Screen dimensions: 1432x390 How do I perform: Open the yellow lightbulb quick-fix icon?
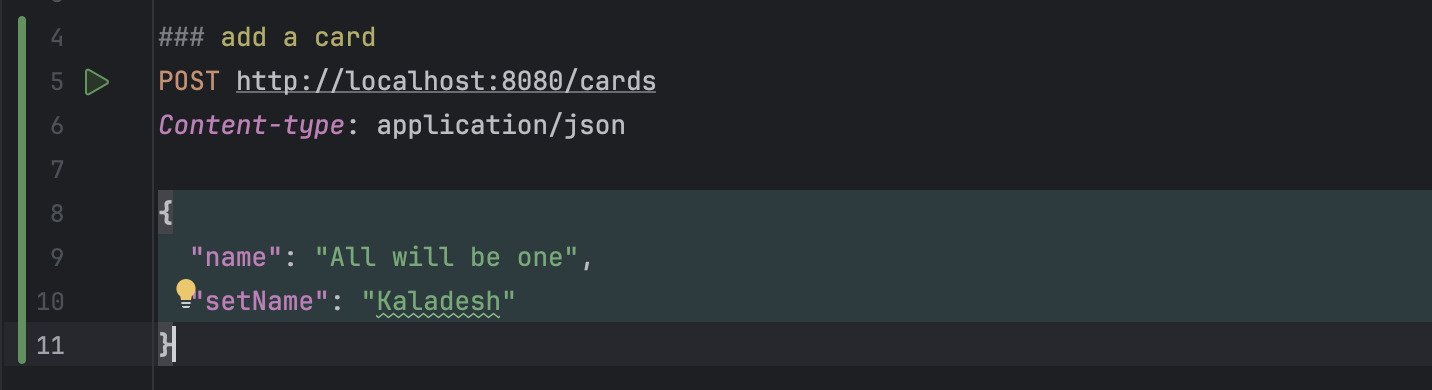tap(186, 293)
